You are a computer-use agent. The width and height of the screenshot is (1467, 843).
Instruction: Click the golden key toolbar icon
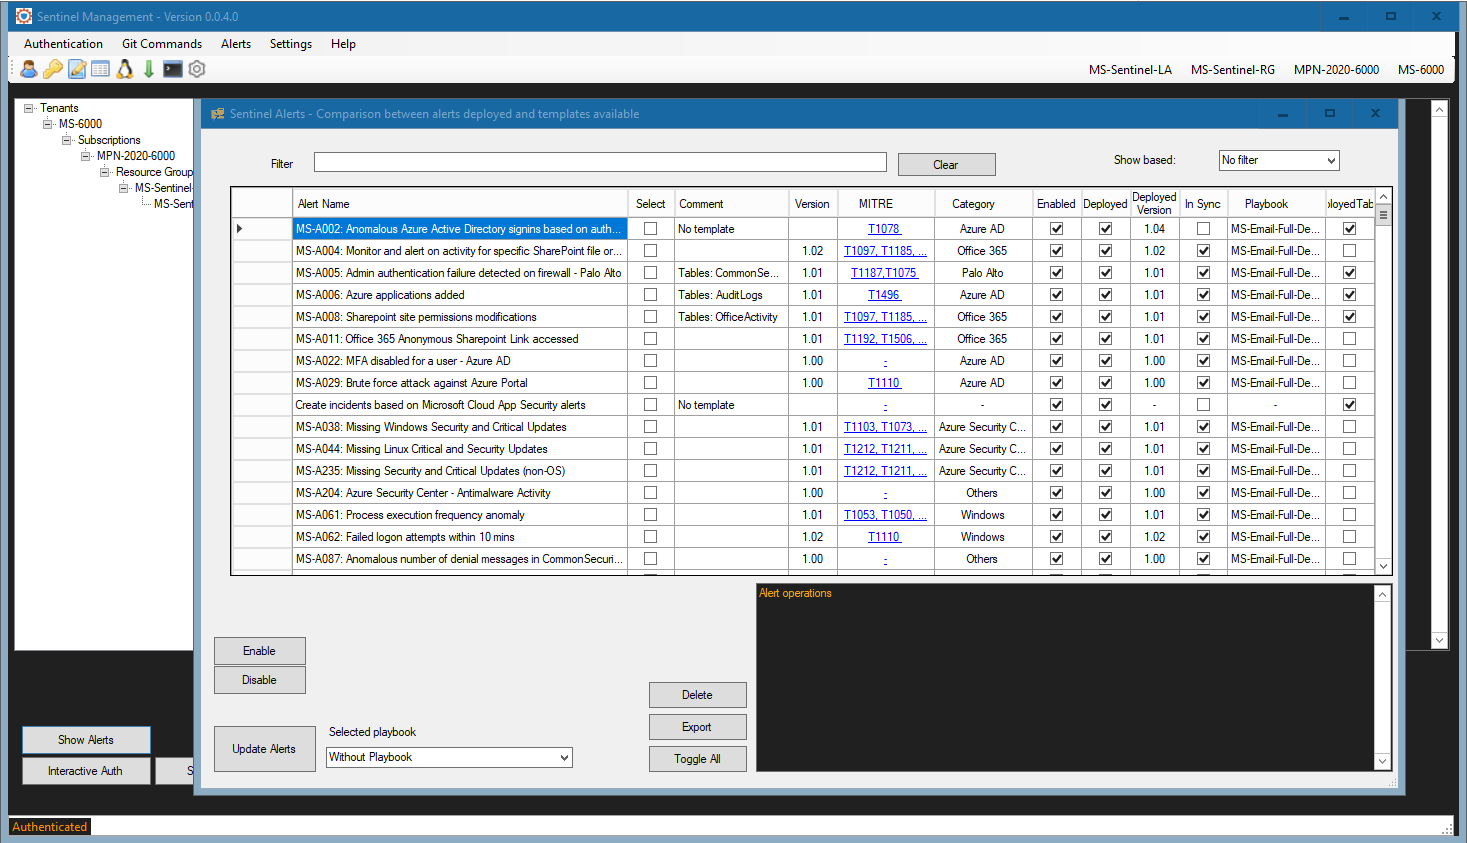[53, 69]
